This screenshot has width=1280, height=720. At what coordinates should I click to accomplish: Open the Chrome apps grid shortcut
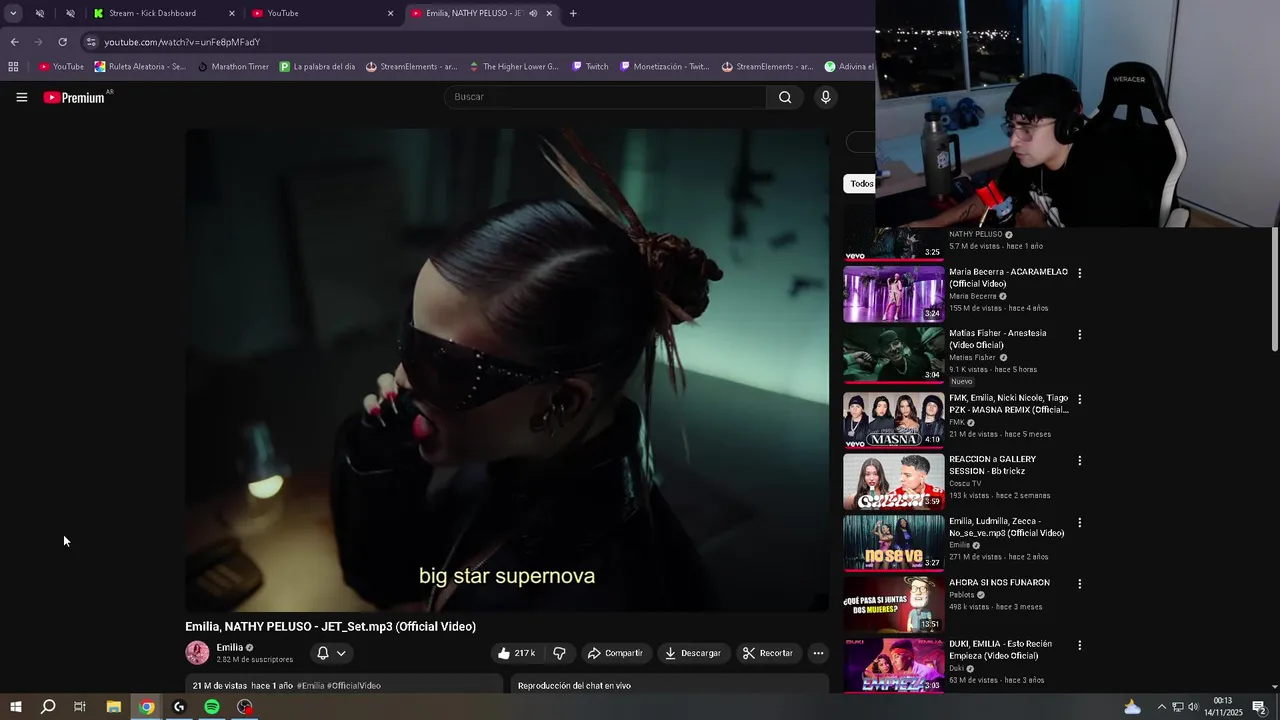tap(13, 67)
